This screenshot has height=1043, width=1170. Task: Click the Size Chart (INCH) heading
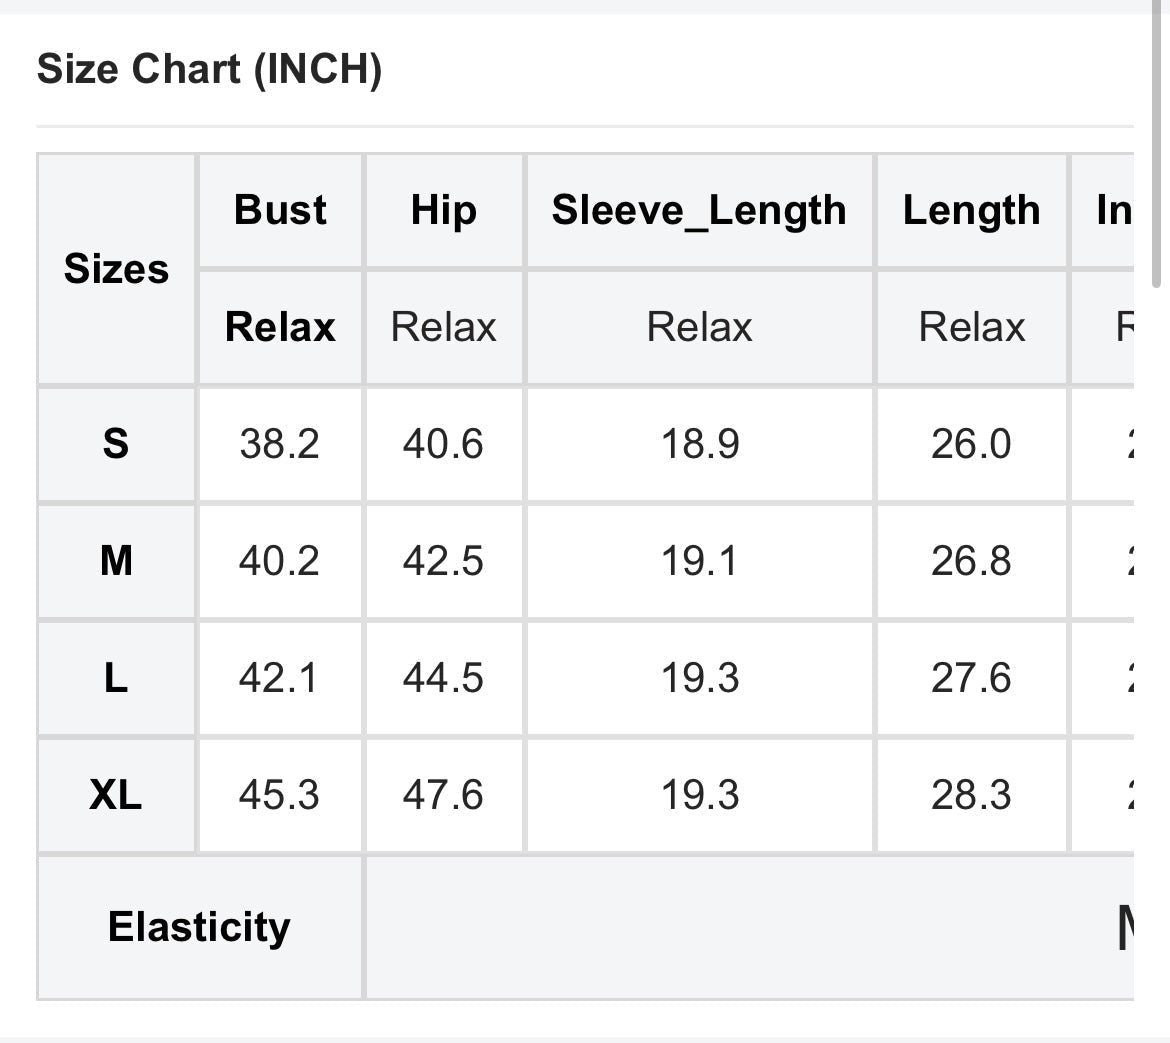pos(209,70)
